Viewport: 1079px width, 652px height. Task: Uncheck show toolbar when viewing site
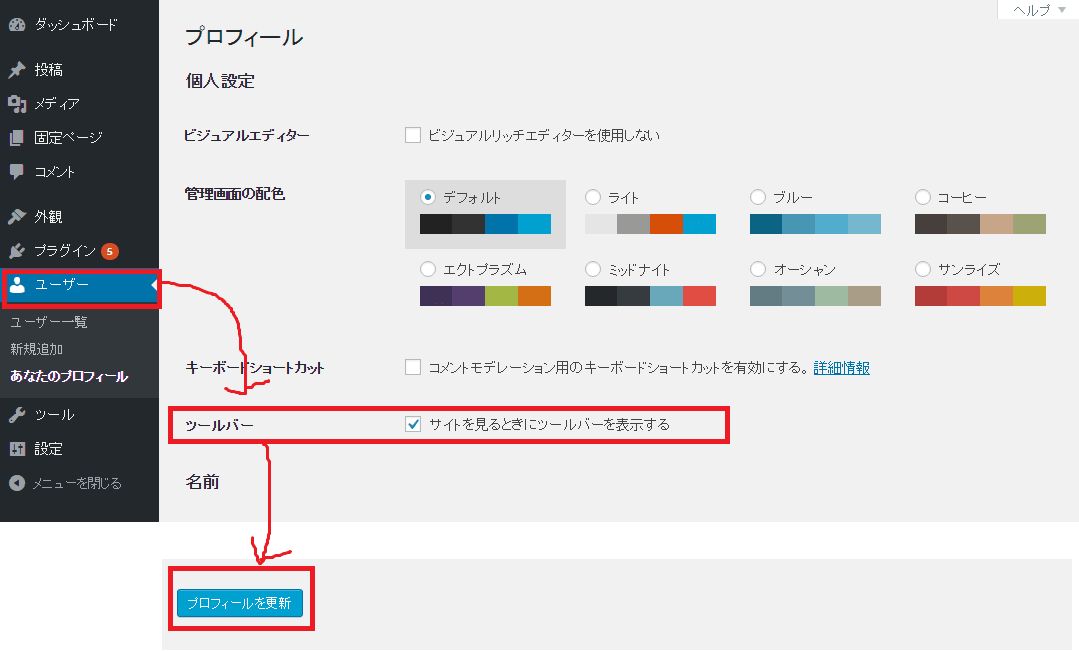coord(413,424)
